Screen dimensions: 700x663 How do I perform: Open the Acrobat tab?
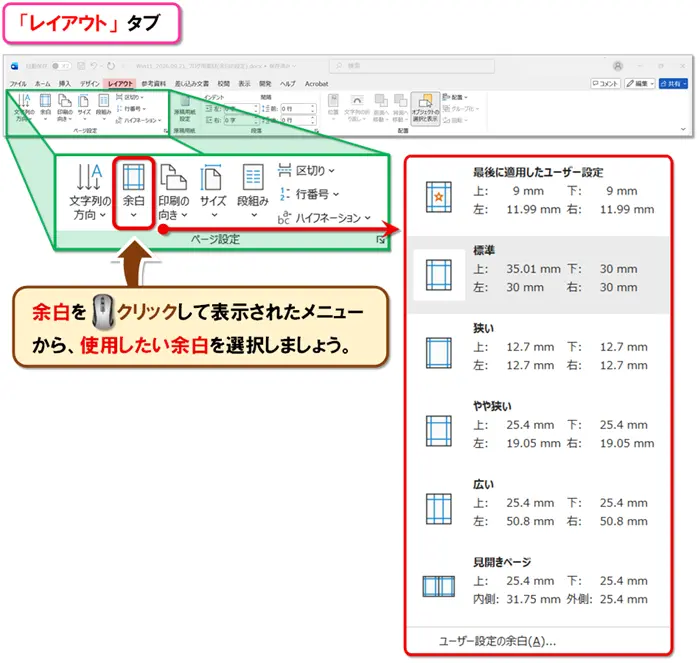pyautogui.click(x=317, y=84)
